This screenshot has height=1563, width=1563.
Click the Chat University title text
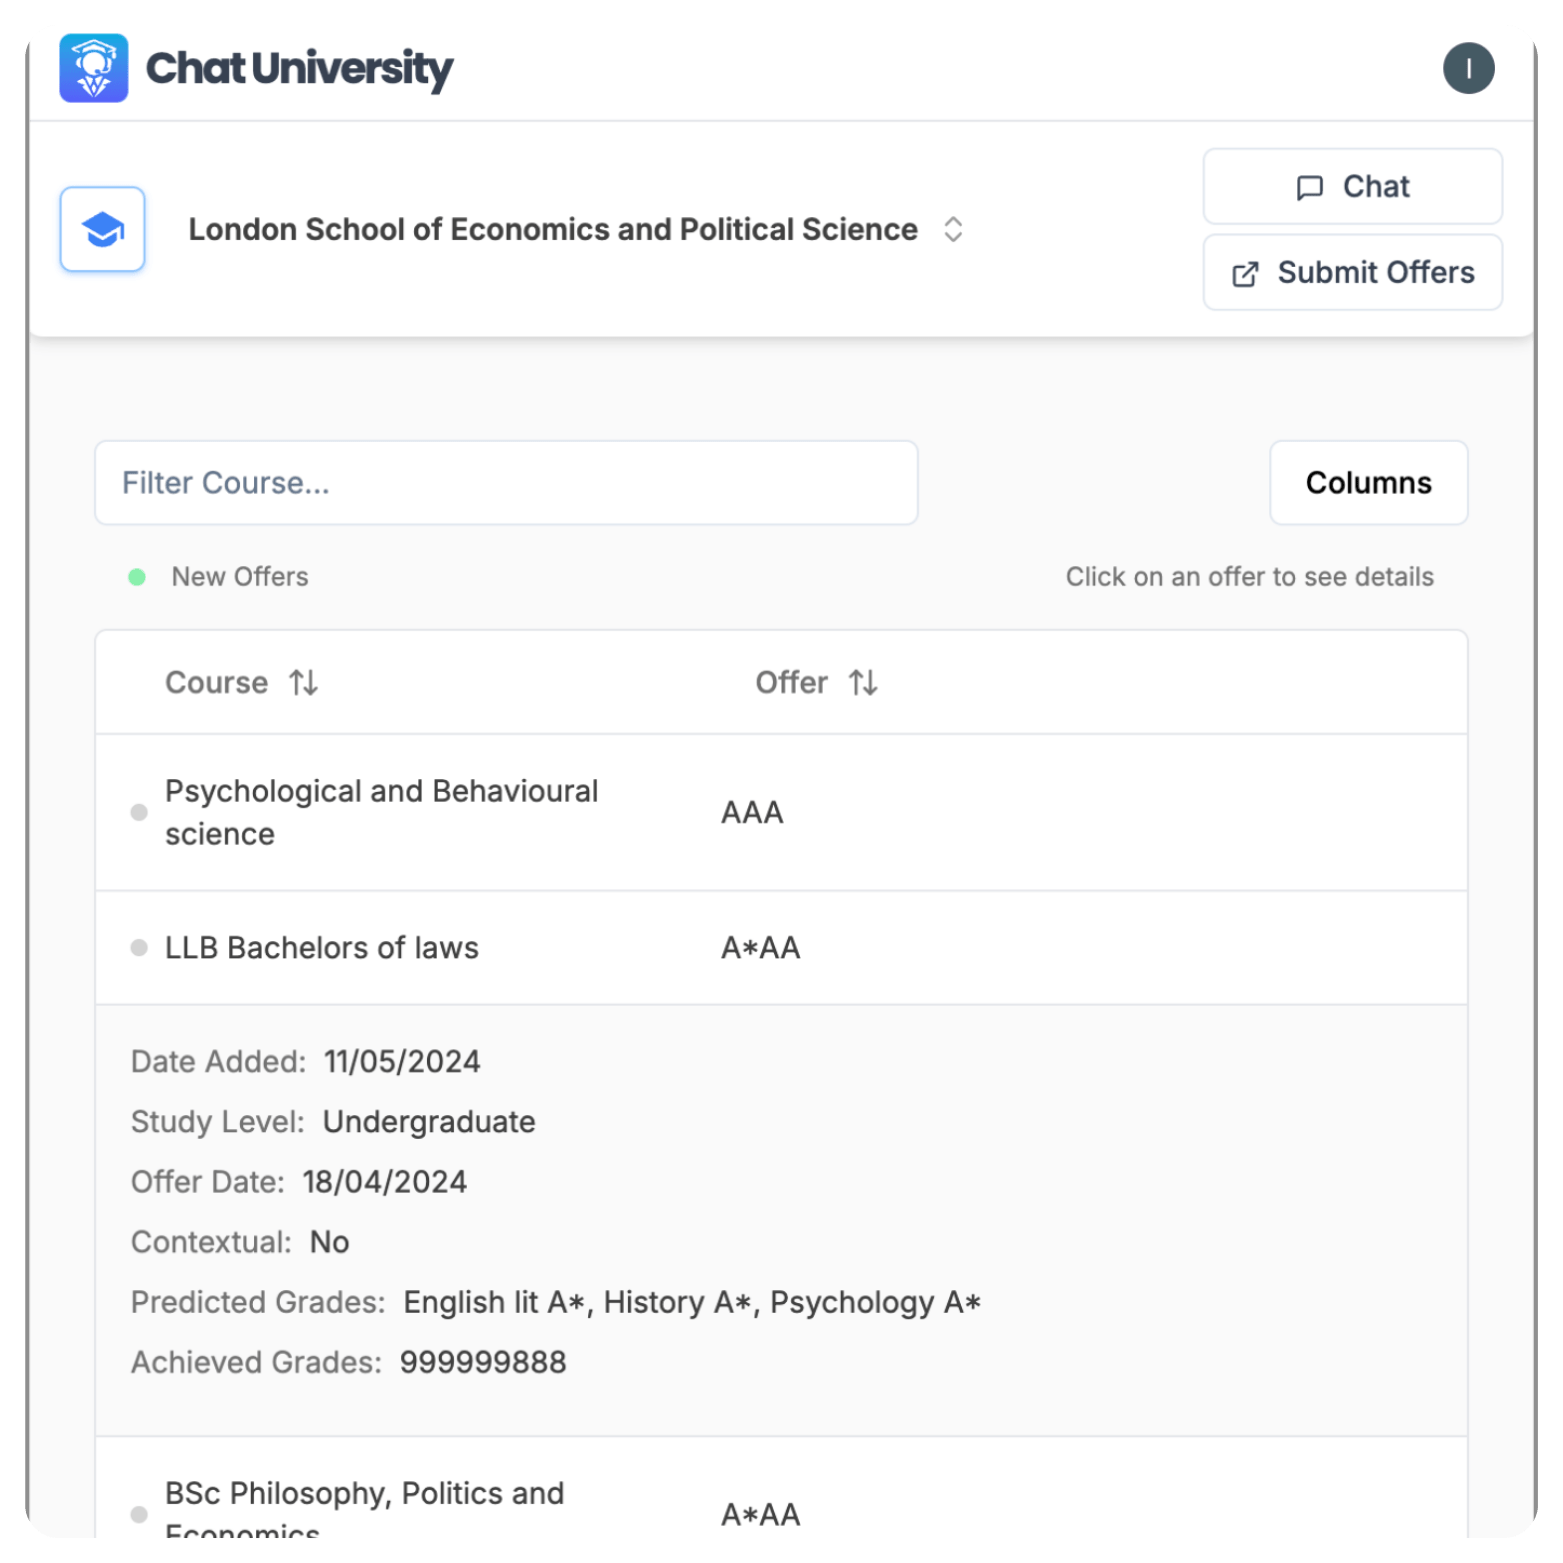pos(299,69)
